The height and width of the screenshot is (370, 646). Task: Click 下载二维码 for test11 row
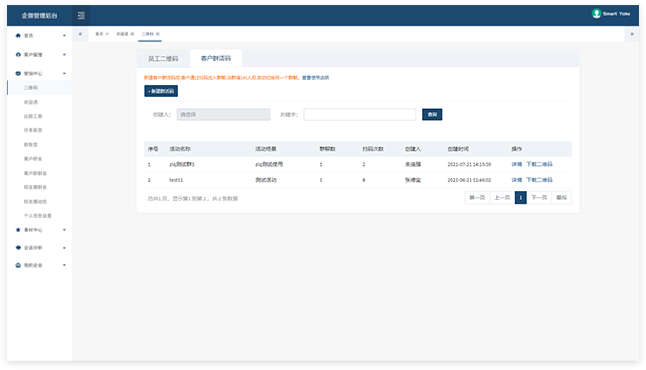(539, 180)
